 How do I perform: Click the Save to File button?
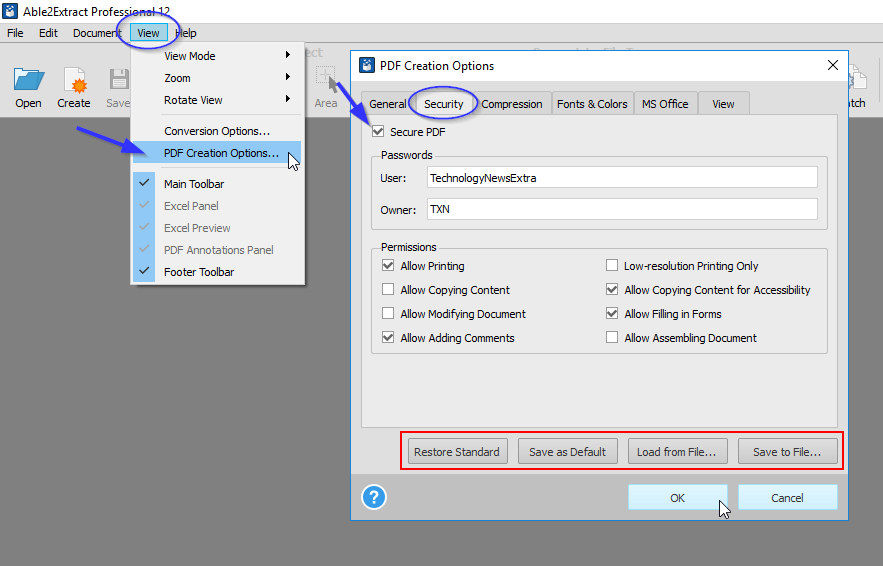(x=787, y=452)
